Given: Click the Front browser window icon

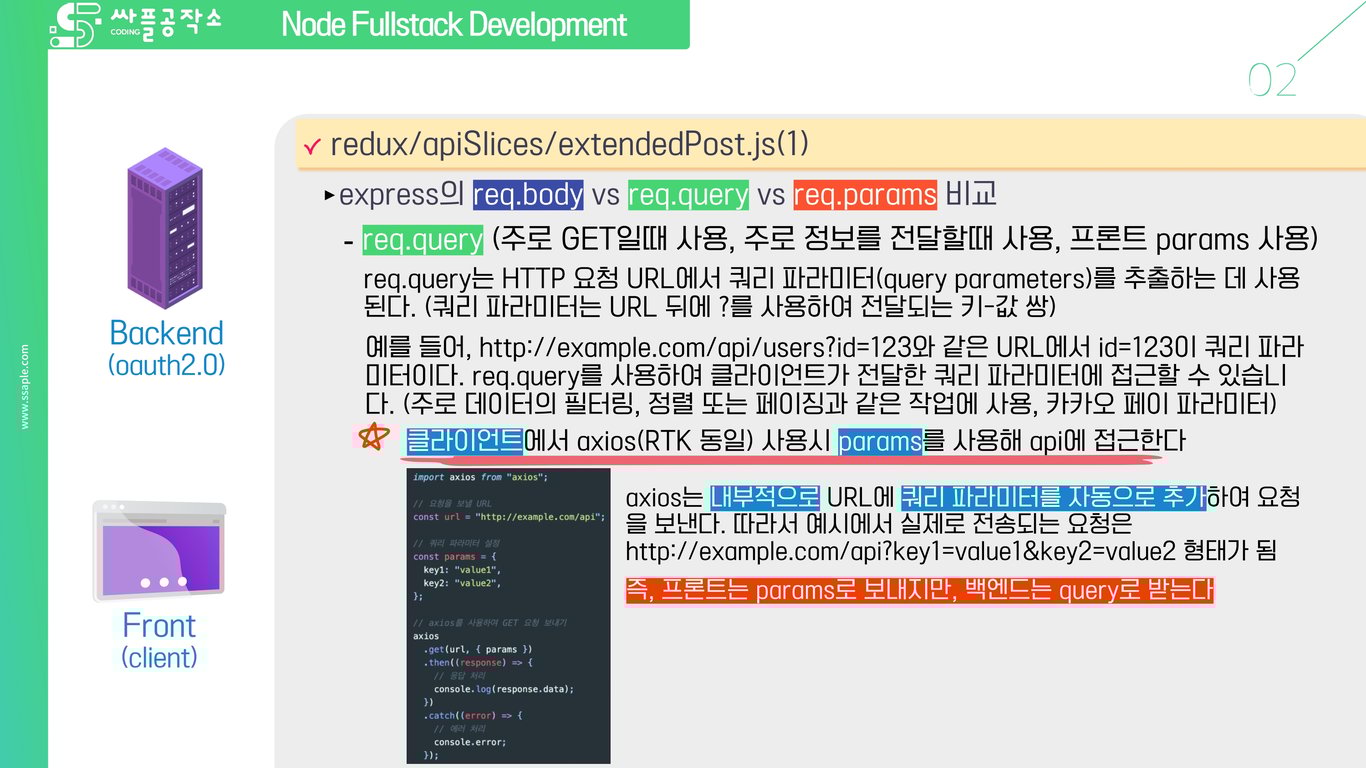Looking at the screenshot, I should pos(159,551).
